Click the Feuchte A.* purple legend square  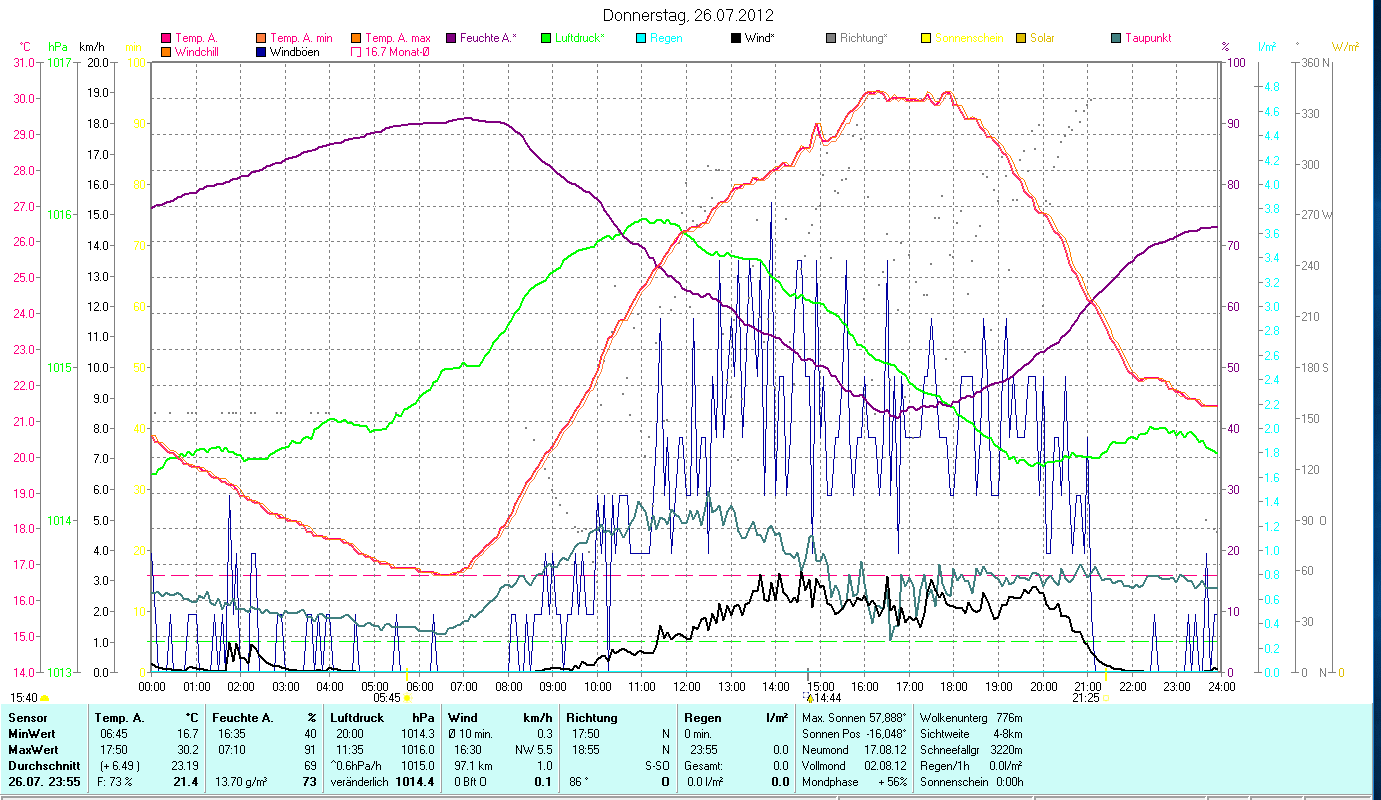pos(450,38)
